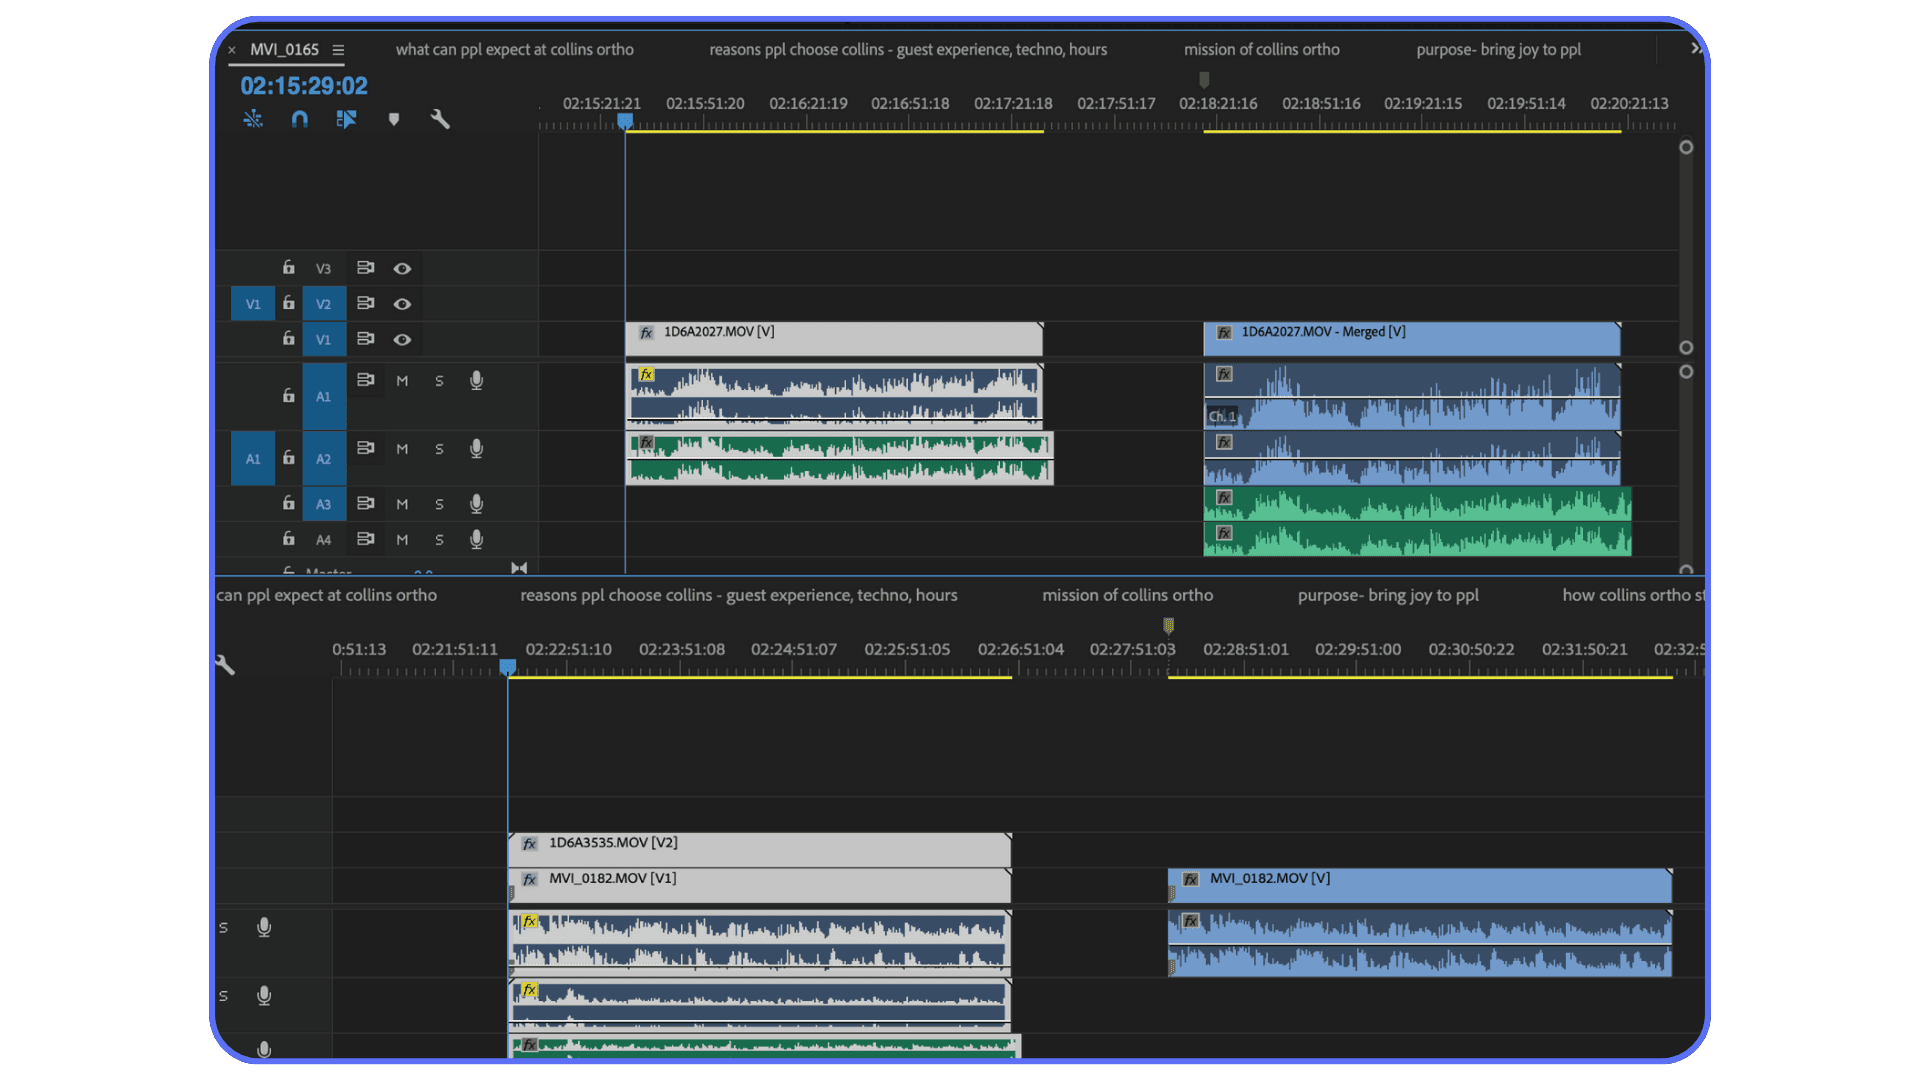Solo the A3 audio track
Image resolution: width=1920 pixels, height=1080 pixels.
[x=439, y=503]
